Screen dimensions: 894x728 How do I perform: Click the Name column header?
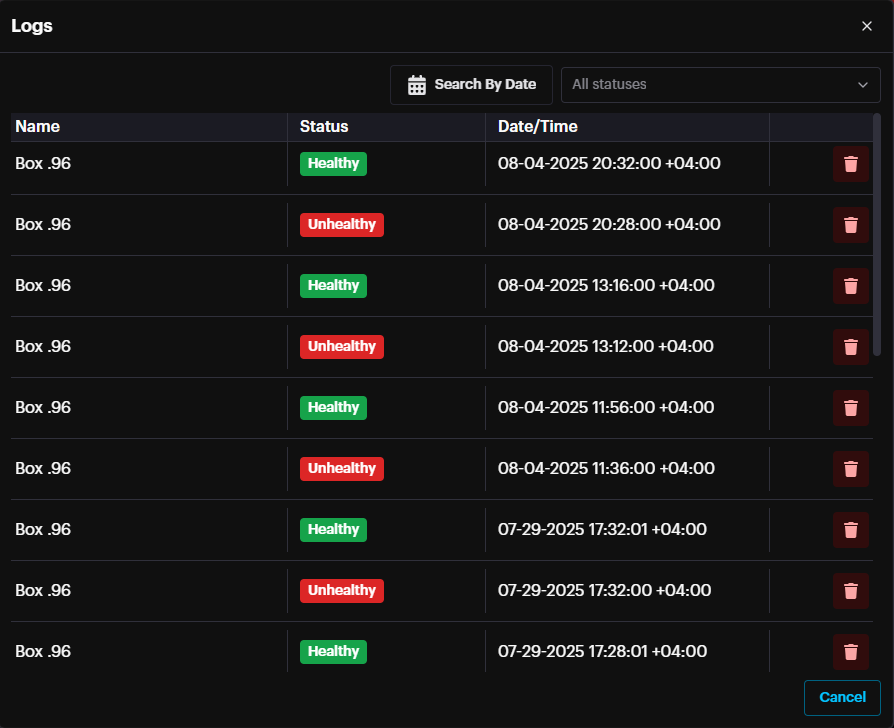[x=38, y=127]
